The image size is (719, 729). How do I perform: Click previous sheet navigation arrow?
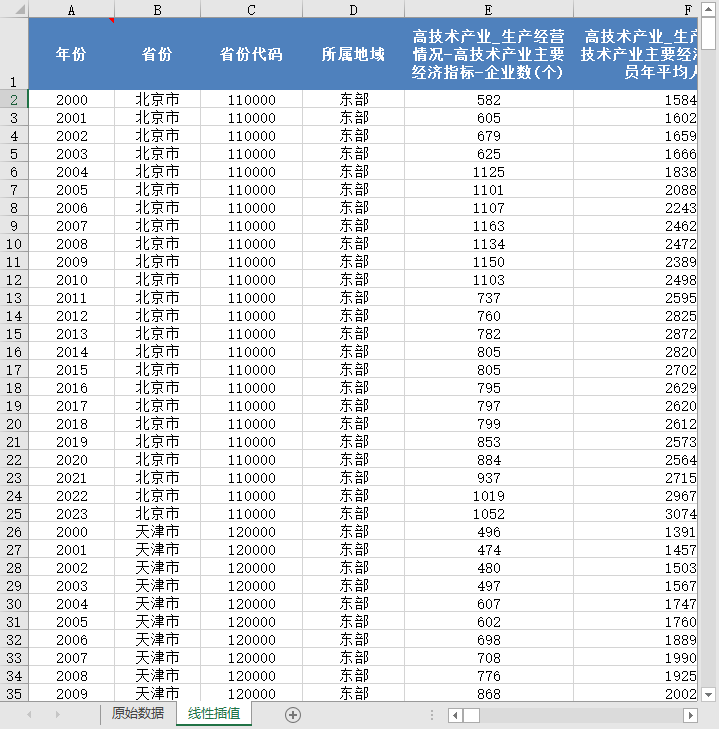[x=29, y=715]
